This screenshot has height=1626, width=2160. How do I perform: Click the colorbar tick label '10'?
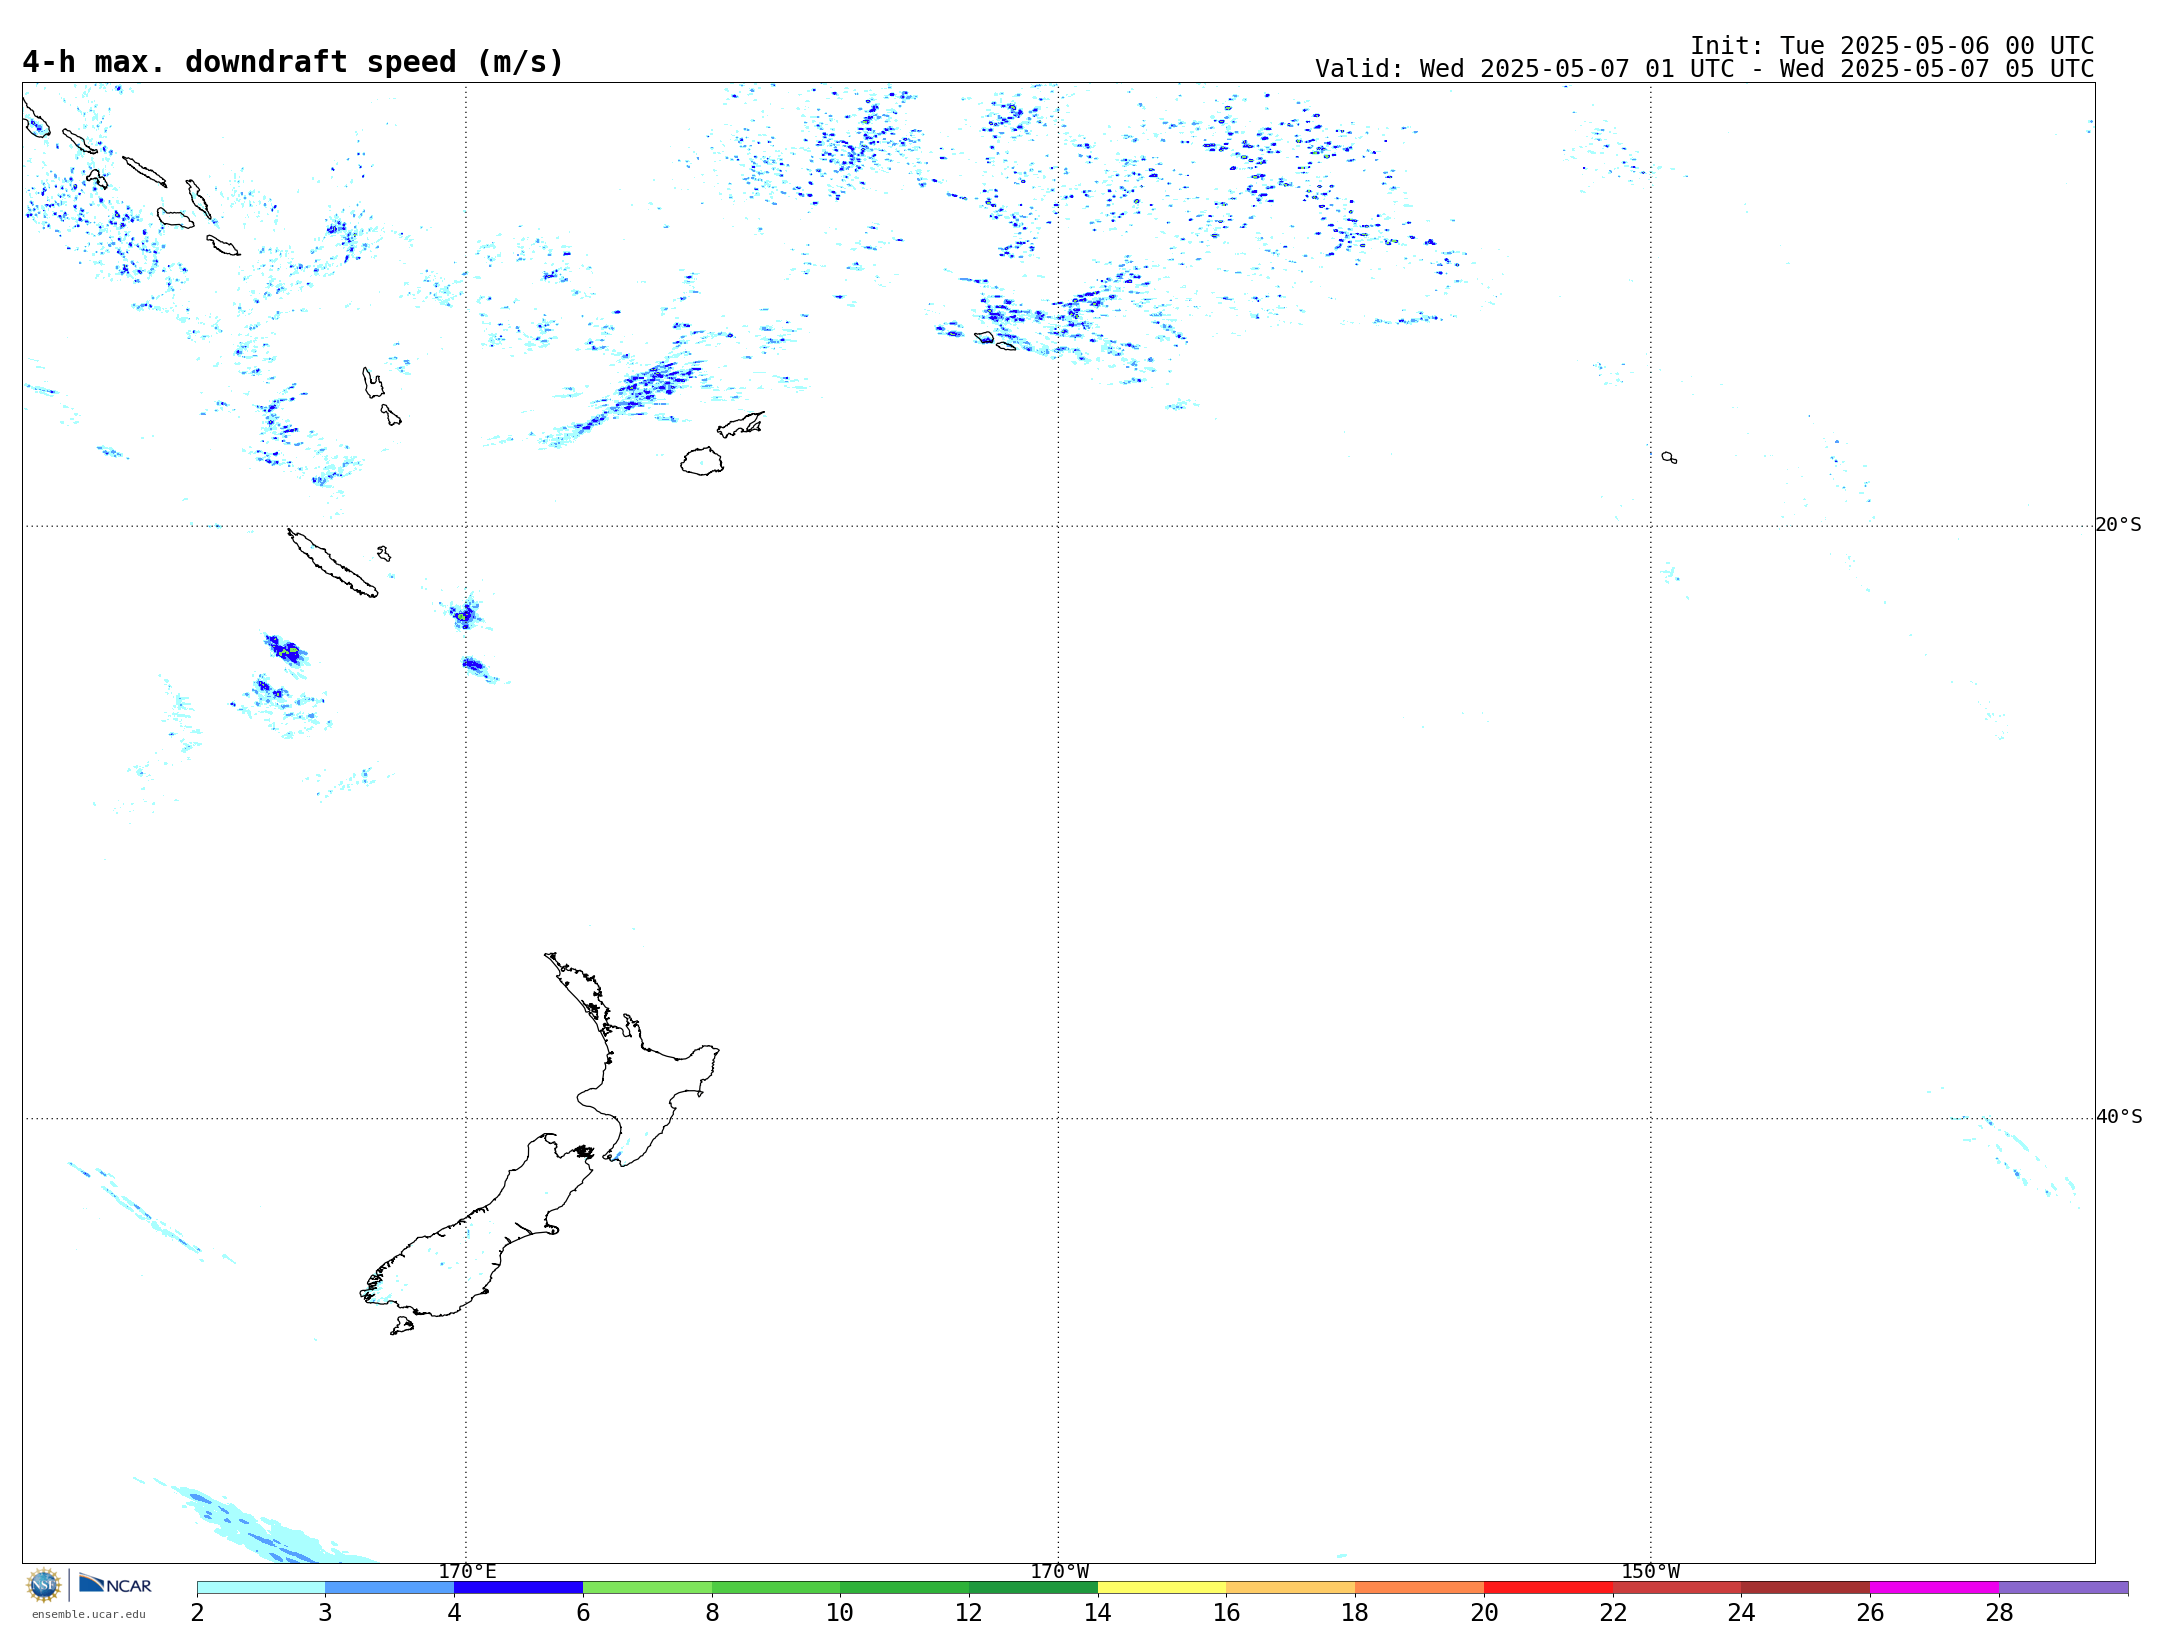pos(840,1612)
